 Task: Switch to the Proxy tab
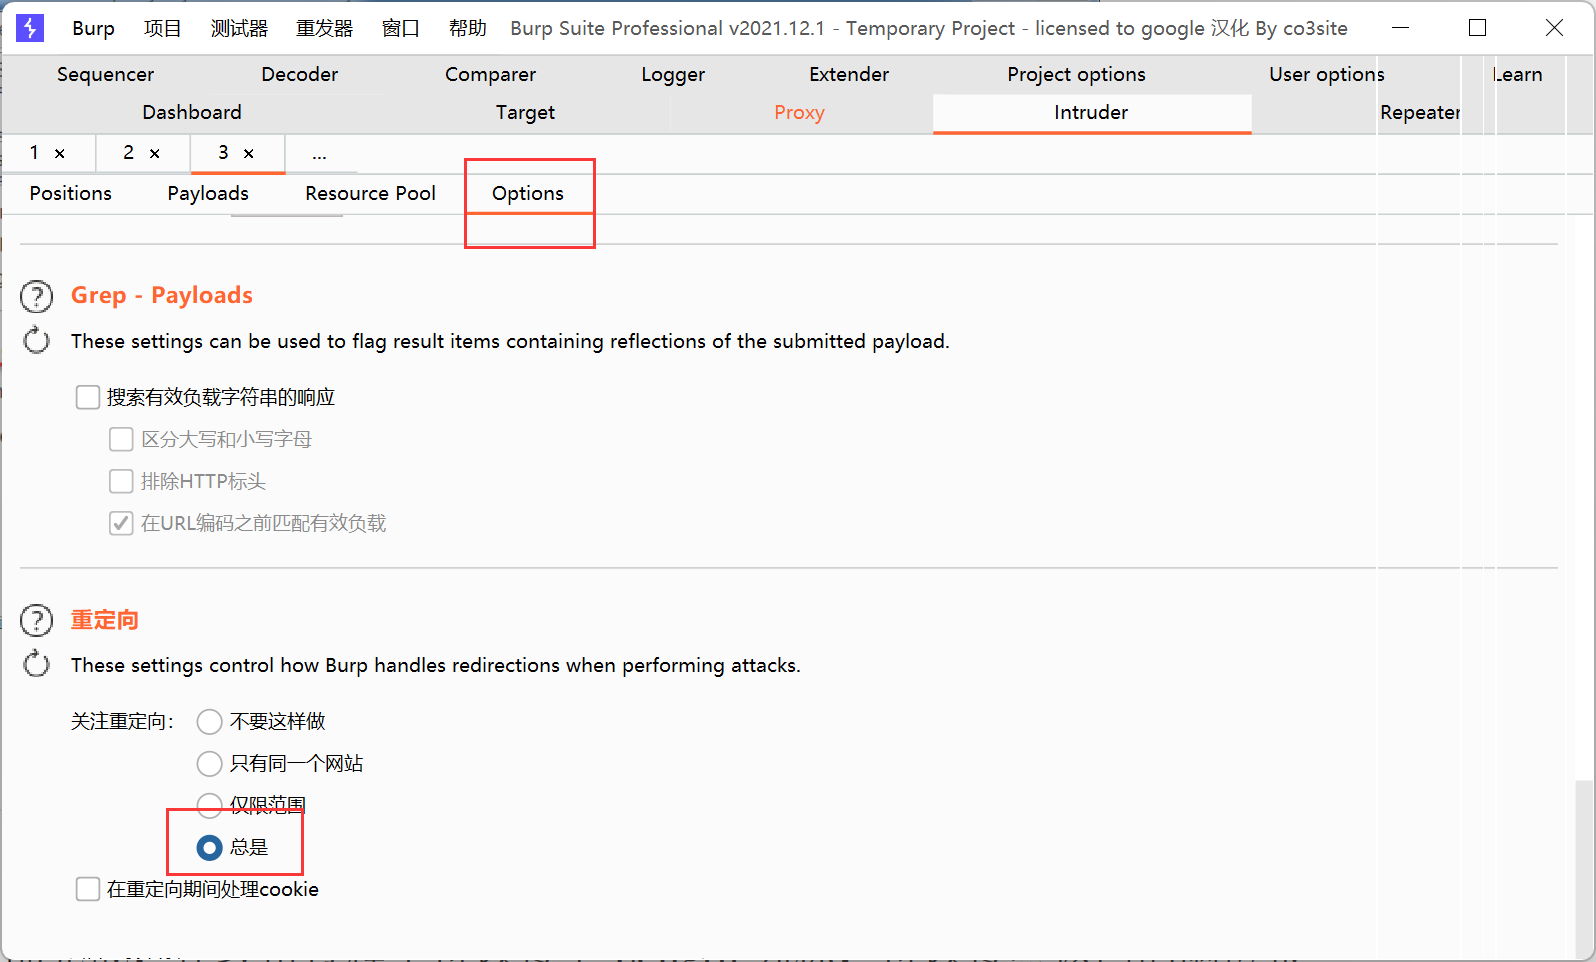(x=799, y=112)
